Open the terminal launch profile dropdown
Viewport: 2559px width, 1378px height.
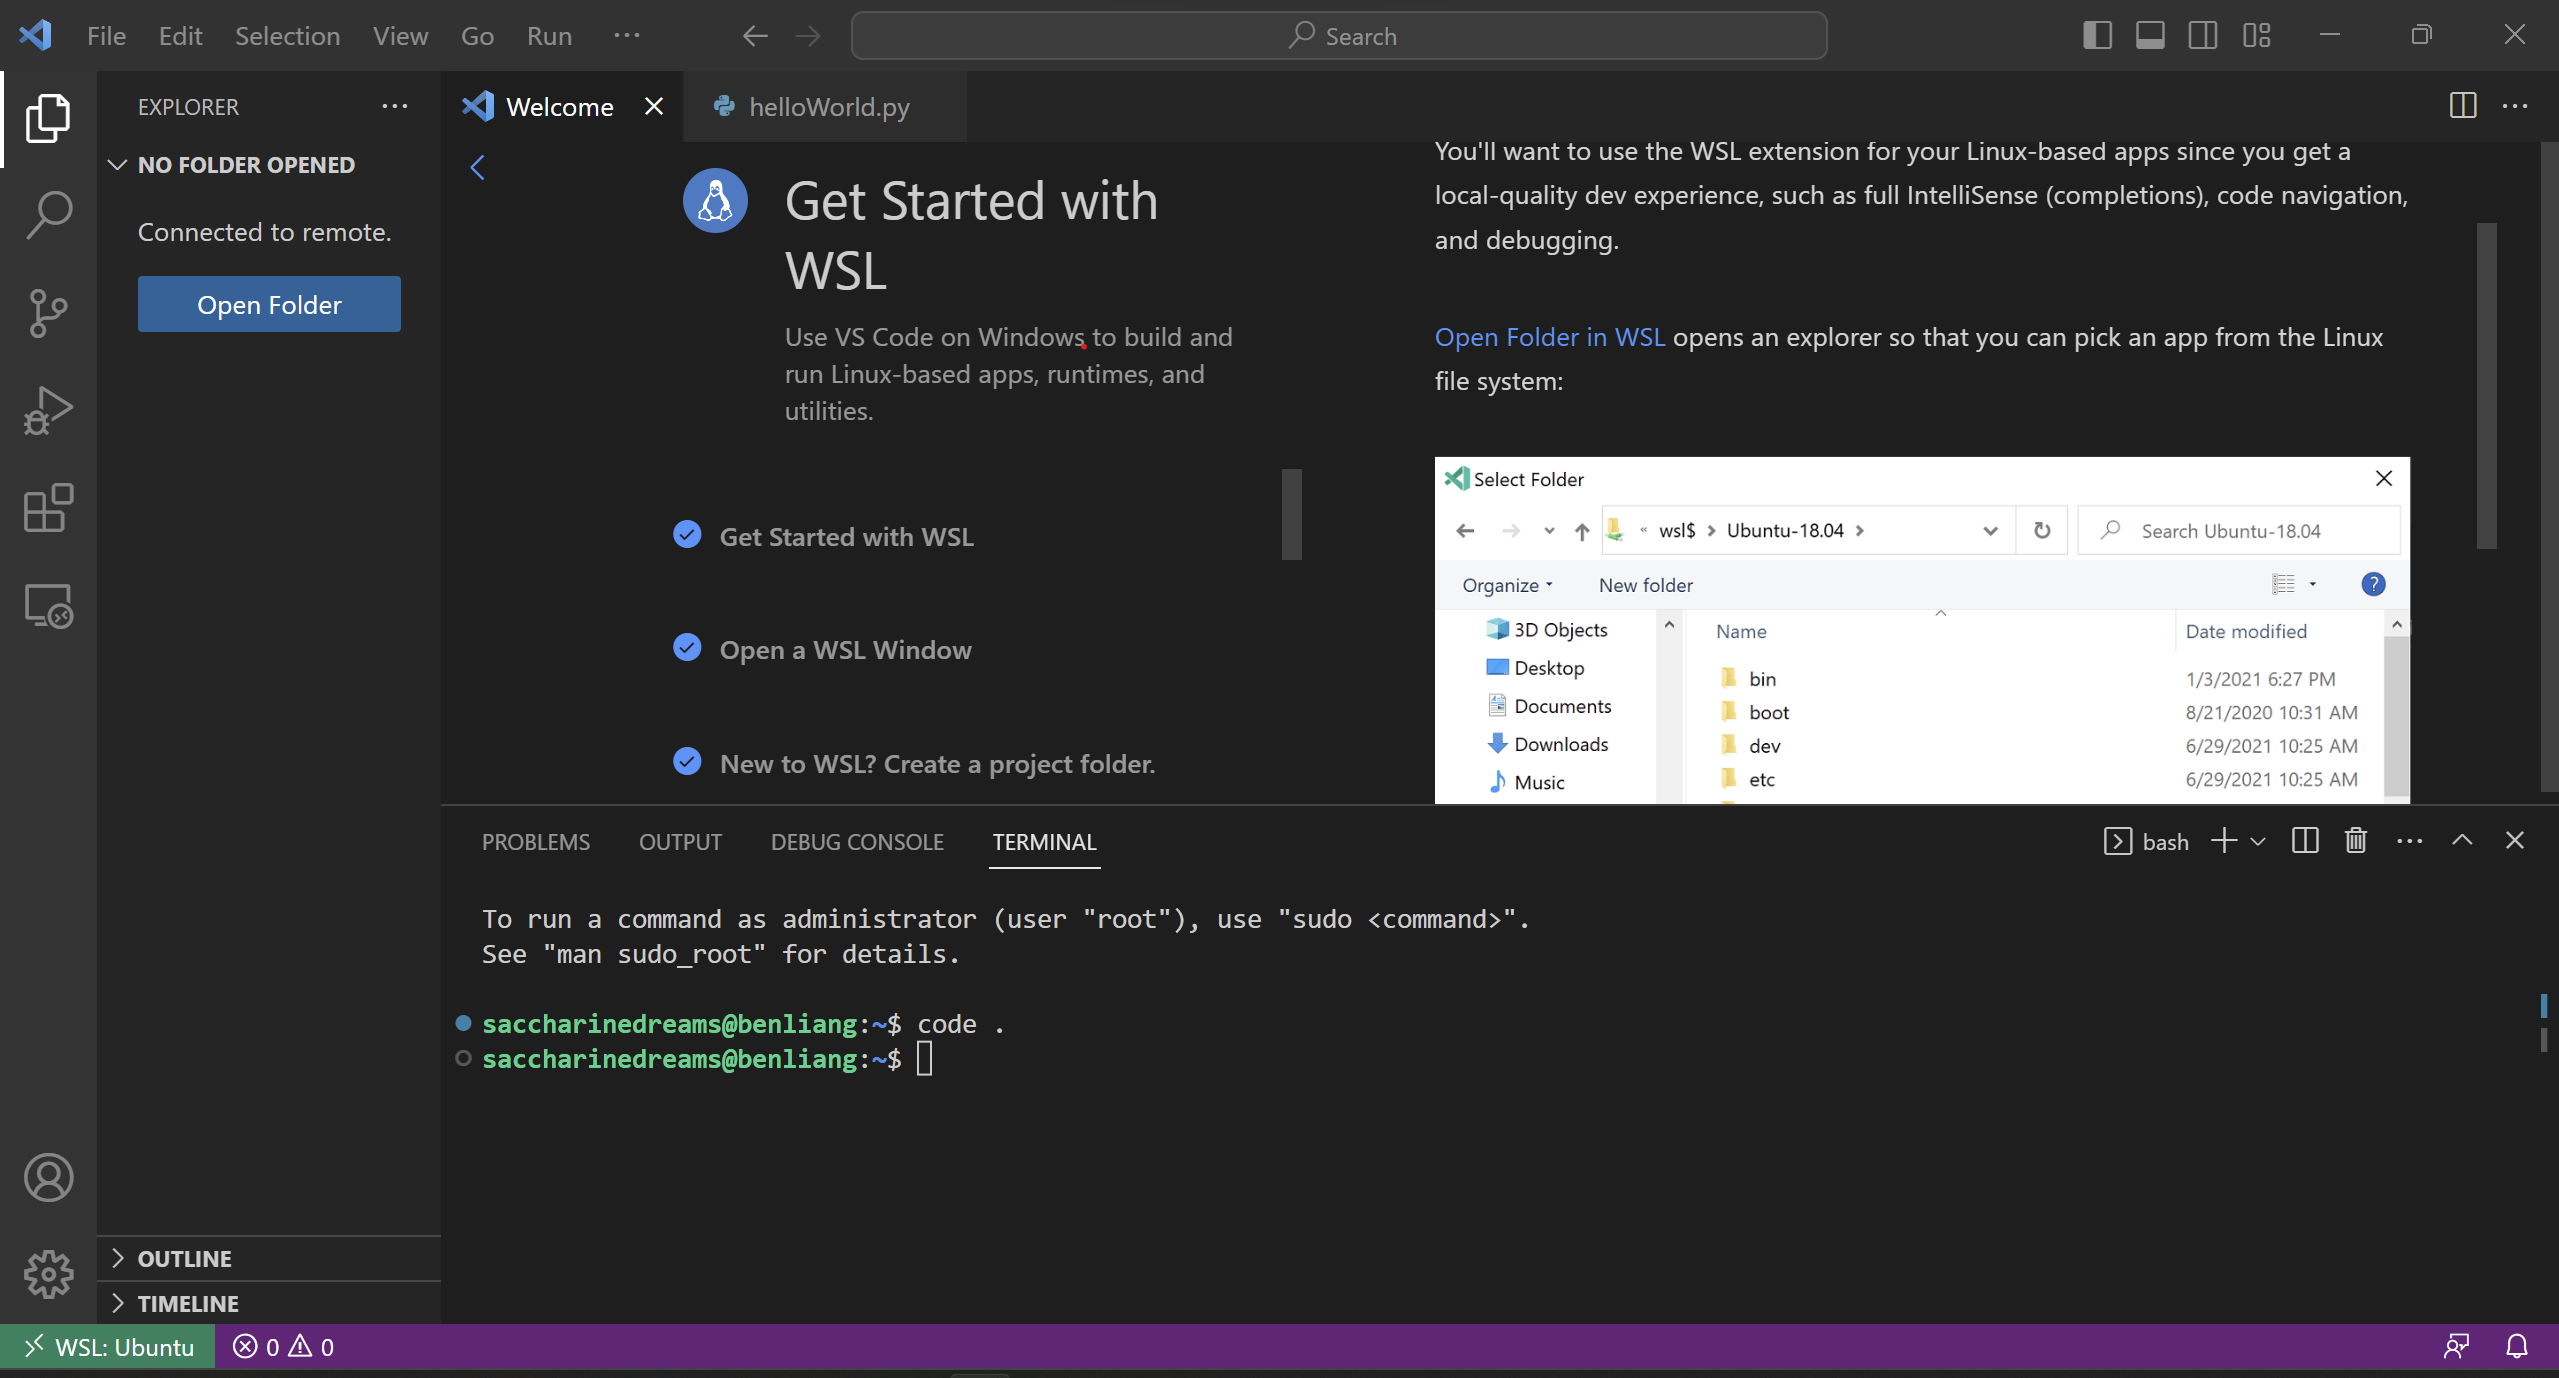click(2258, 842)
